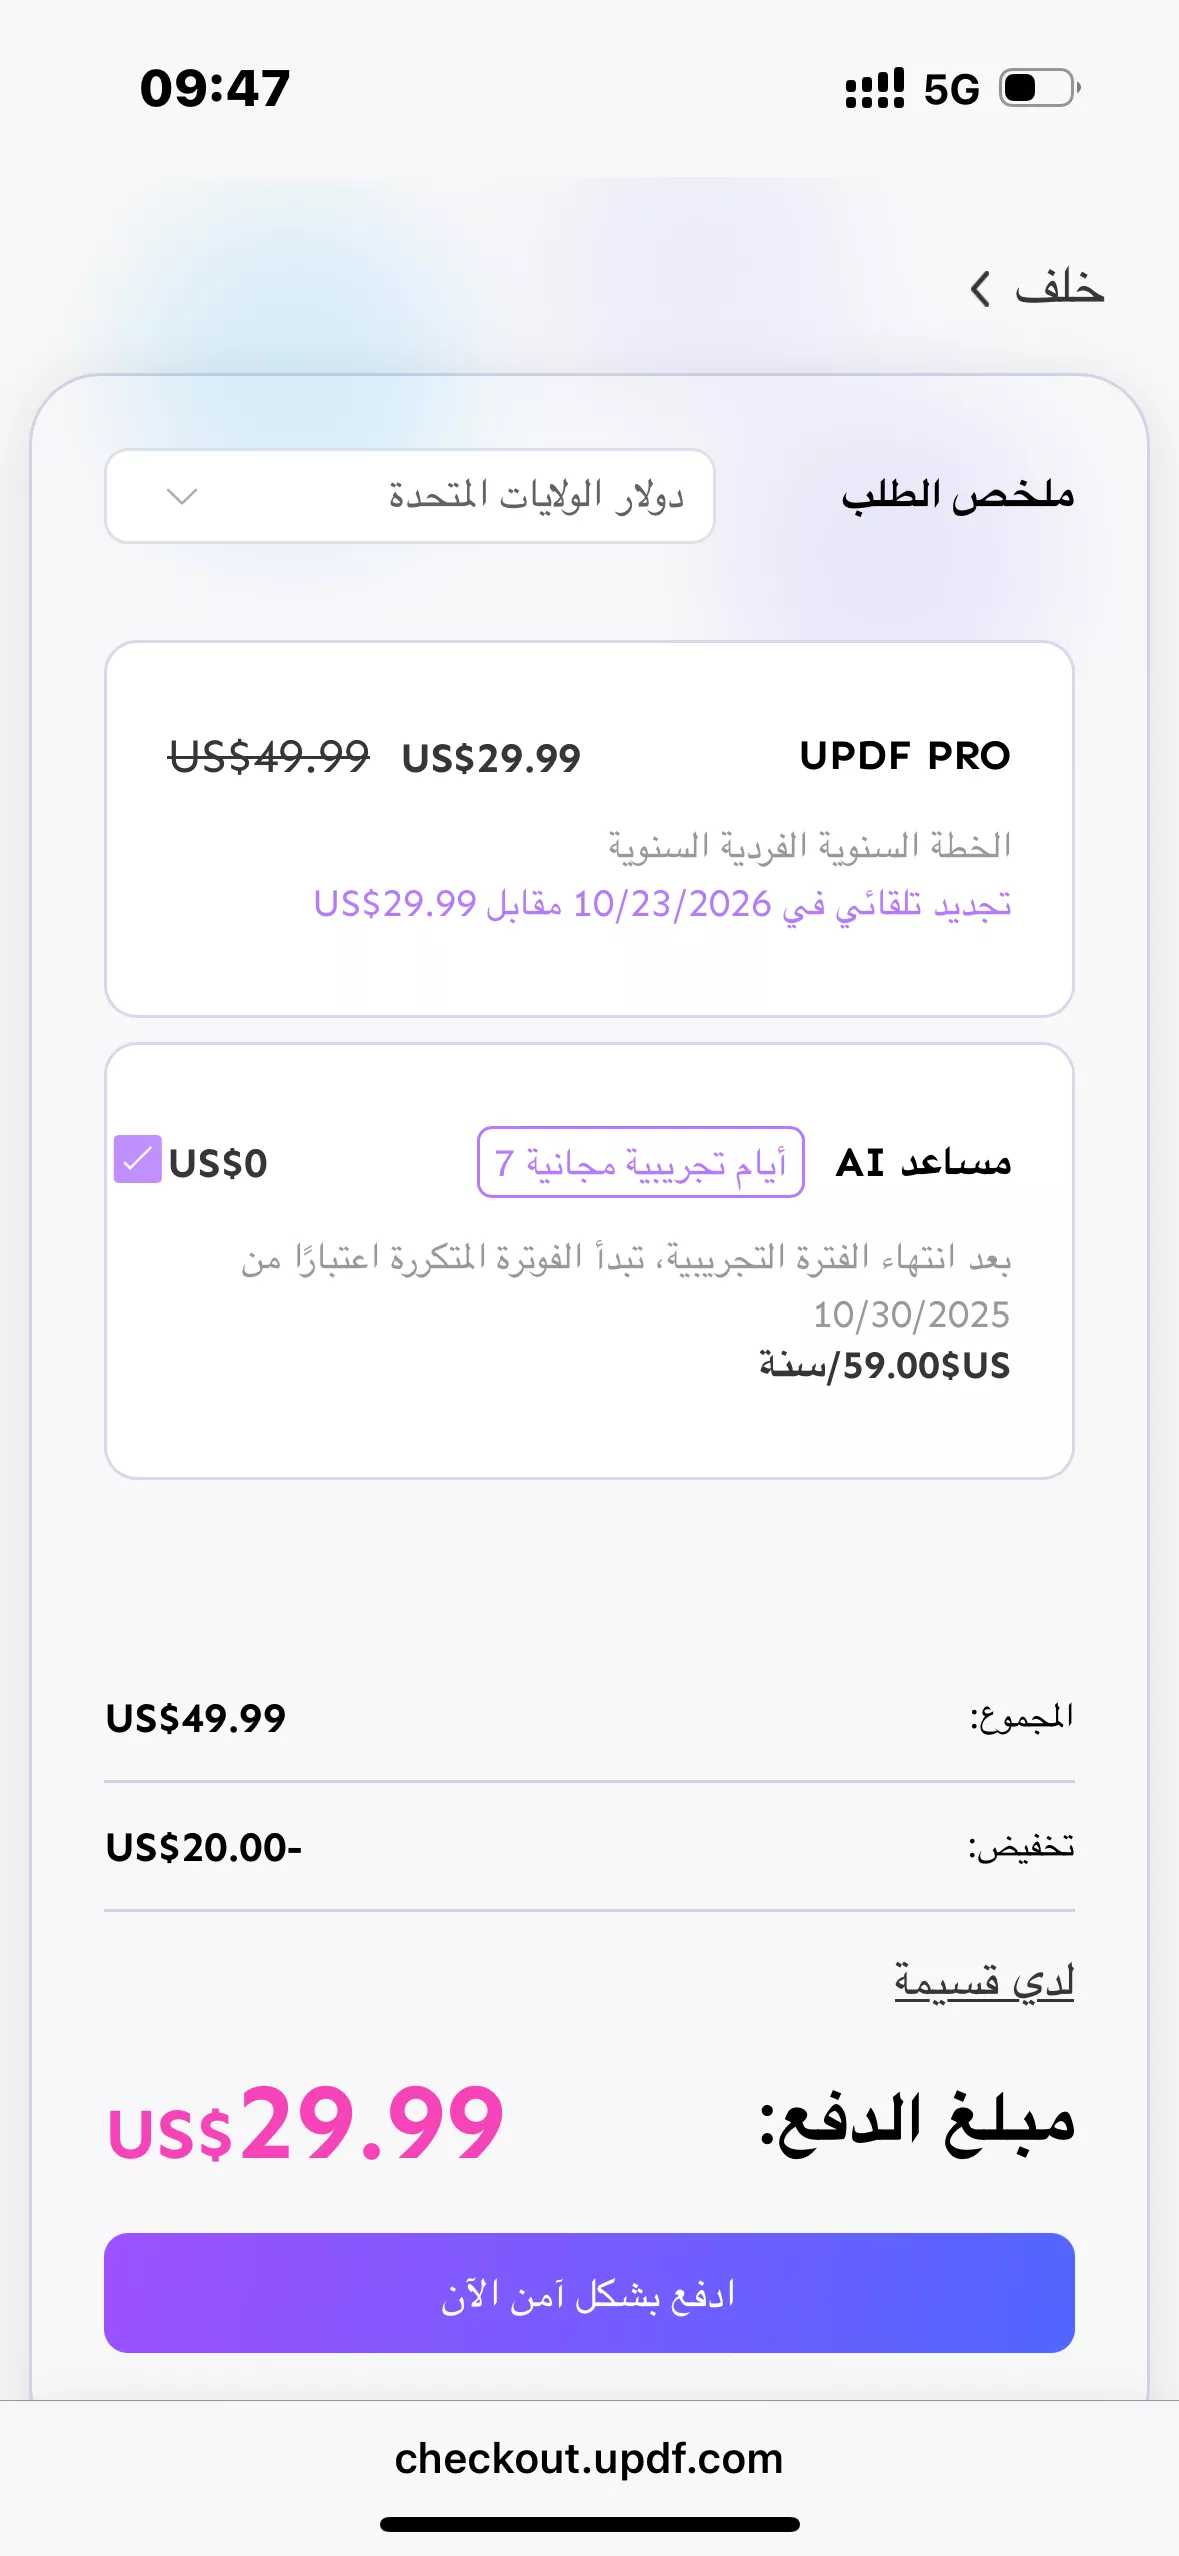Tap the US$20.00- discount amount
Screen dimensions: 1179x2556
tap(204, 1847)
